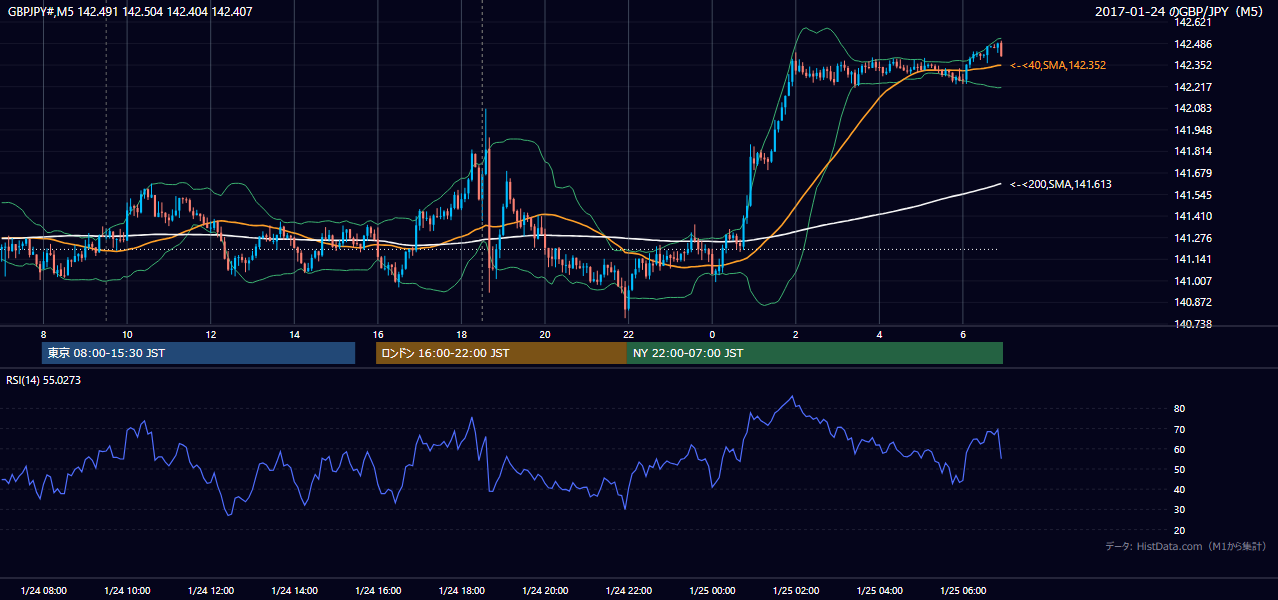Click RSI scale value 70
1278x600 pixels.
pyautogui.click(x=1179, y=430)
